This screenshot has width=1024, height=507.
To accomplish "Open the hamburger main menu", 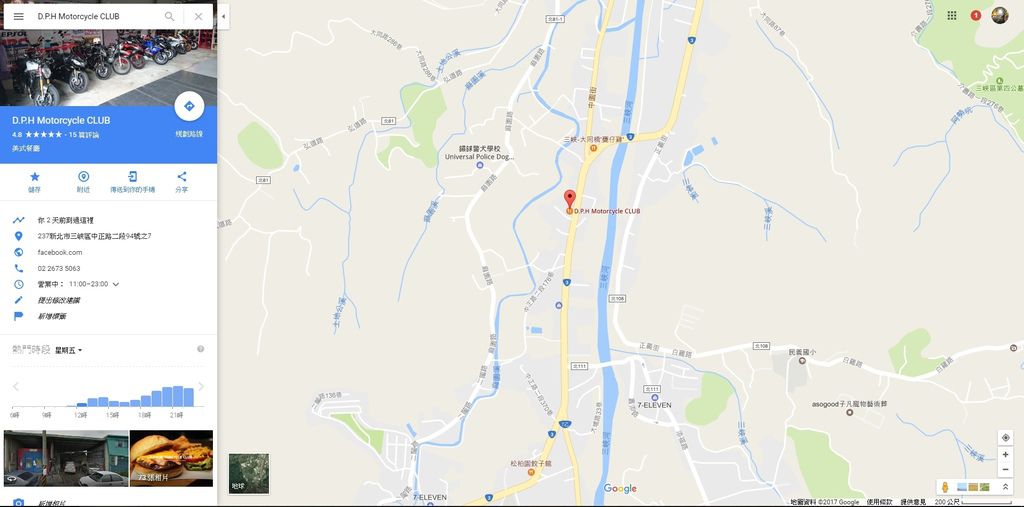I will 18,16.
